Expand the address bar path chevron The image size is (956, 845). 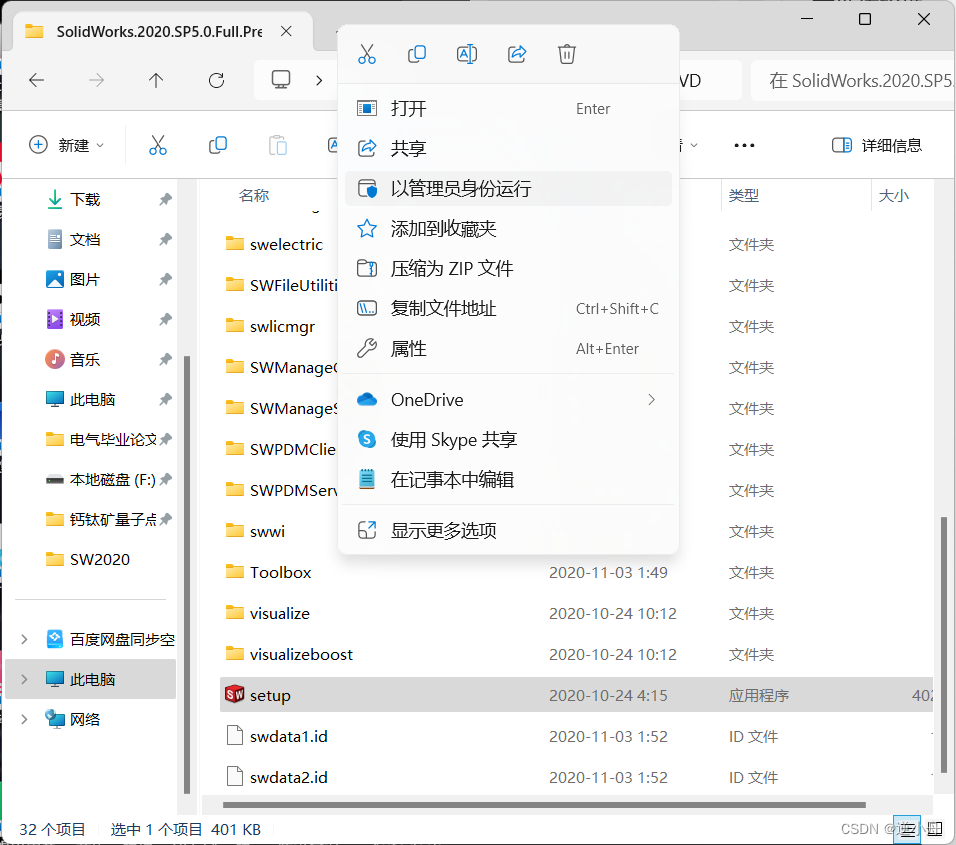(x=319, y=80)
